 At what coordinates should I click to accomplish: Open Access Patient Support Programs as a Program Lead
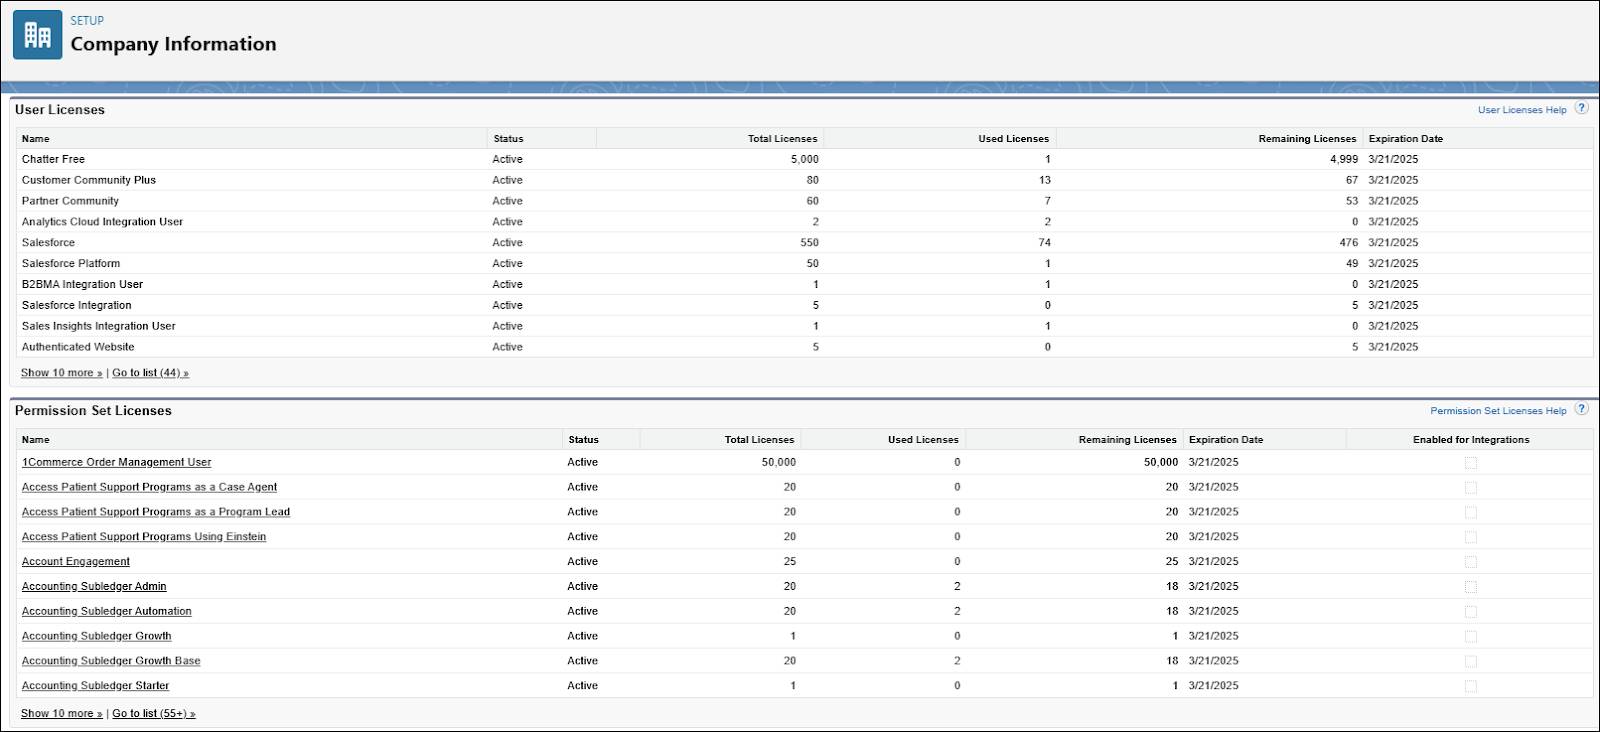click(156, 512)
